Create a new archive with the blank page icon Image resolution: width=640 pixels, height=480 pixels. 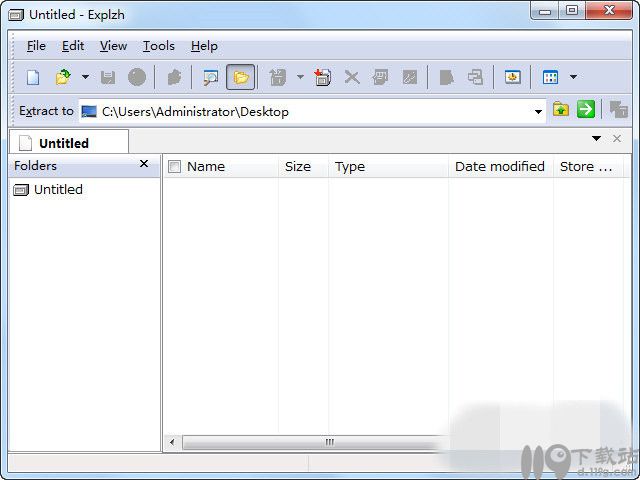point(33,77)
